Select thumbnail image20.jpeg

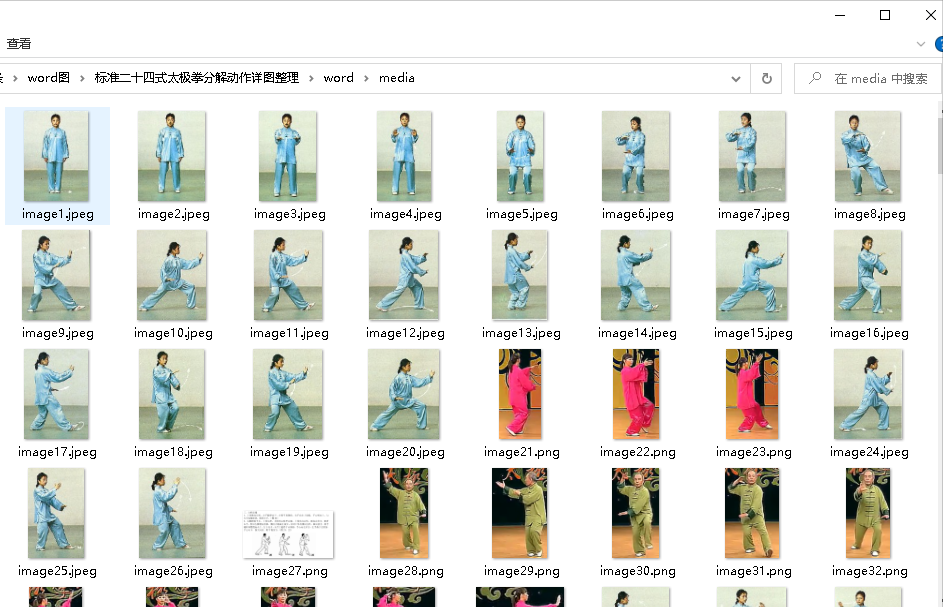[x=404, y=394]
